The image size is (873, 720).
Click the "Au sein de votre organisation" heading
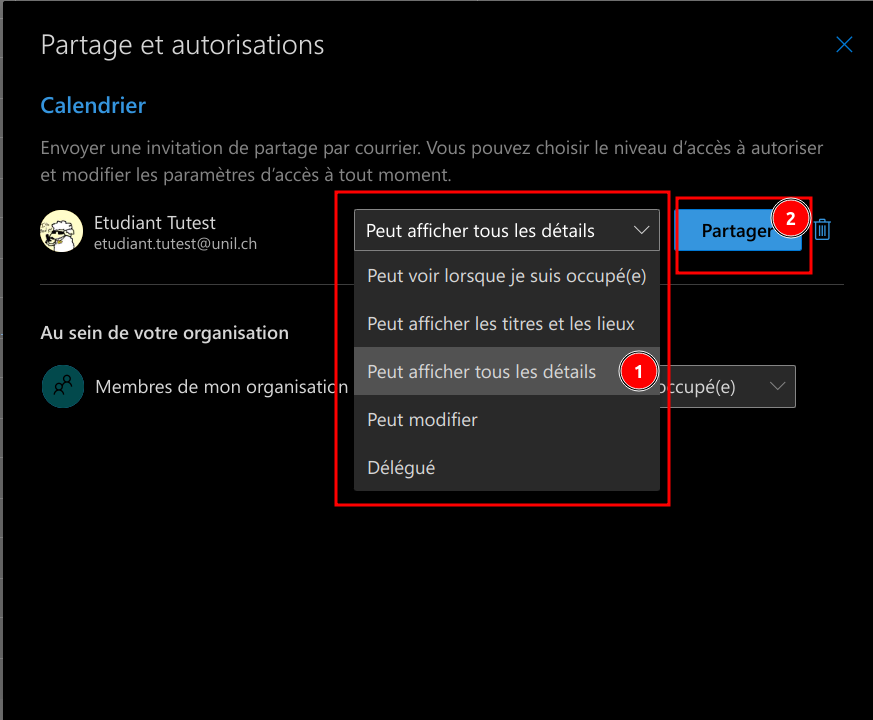[164, 333]
